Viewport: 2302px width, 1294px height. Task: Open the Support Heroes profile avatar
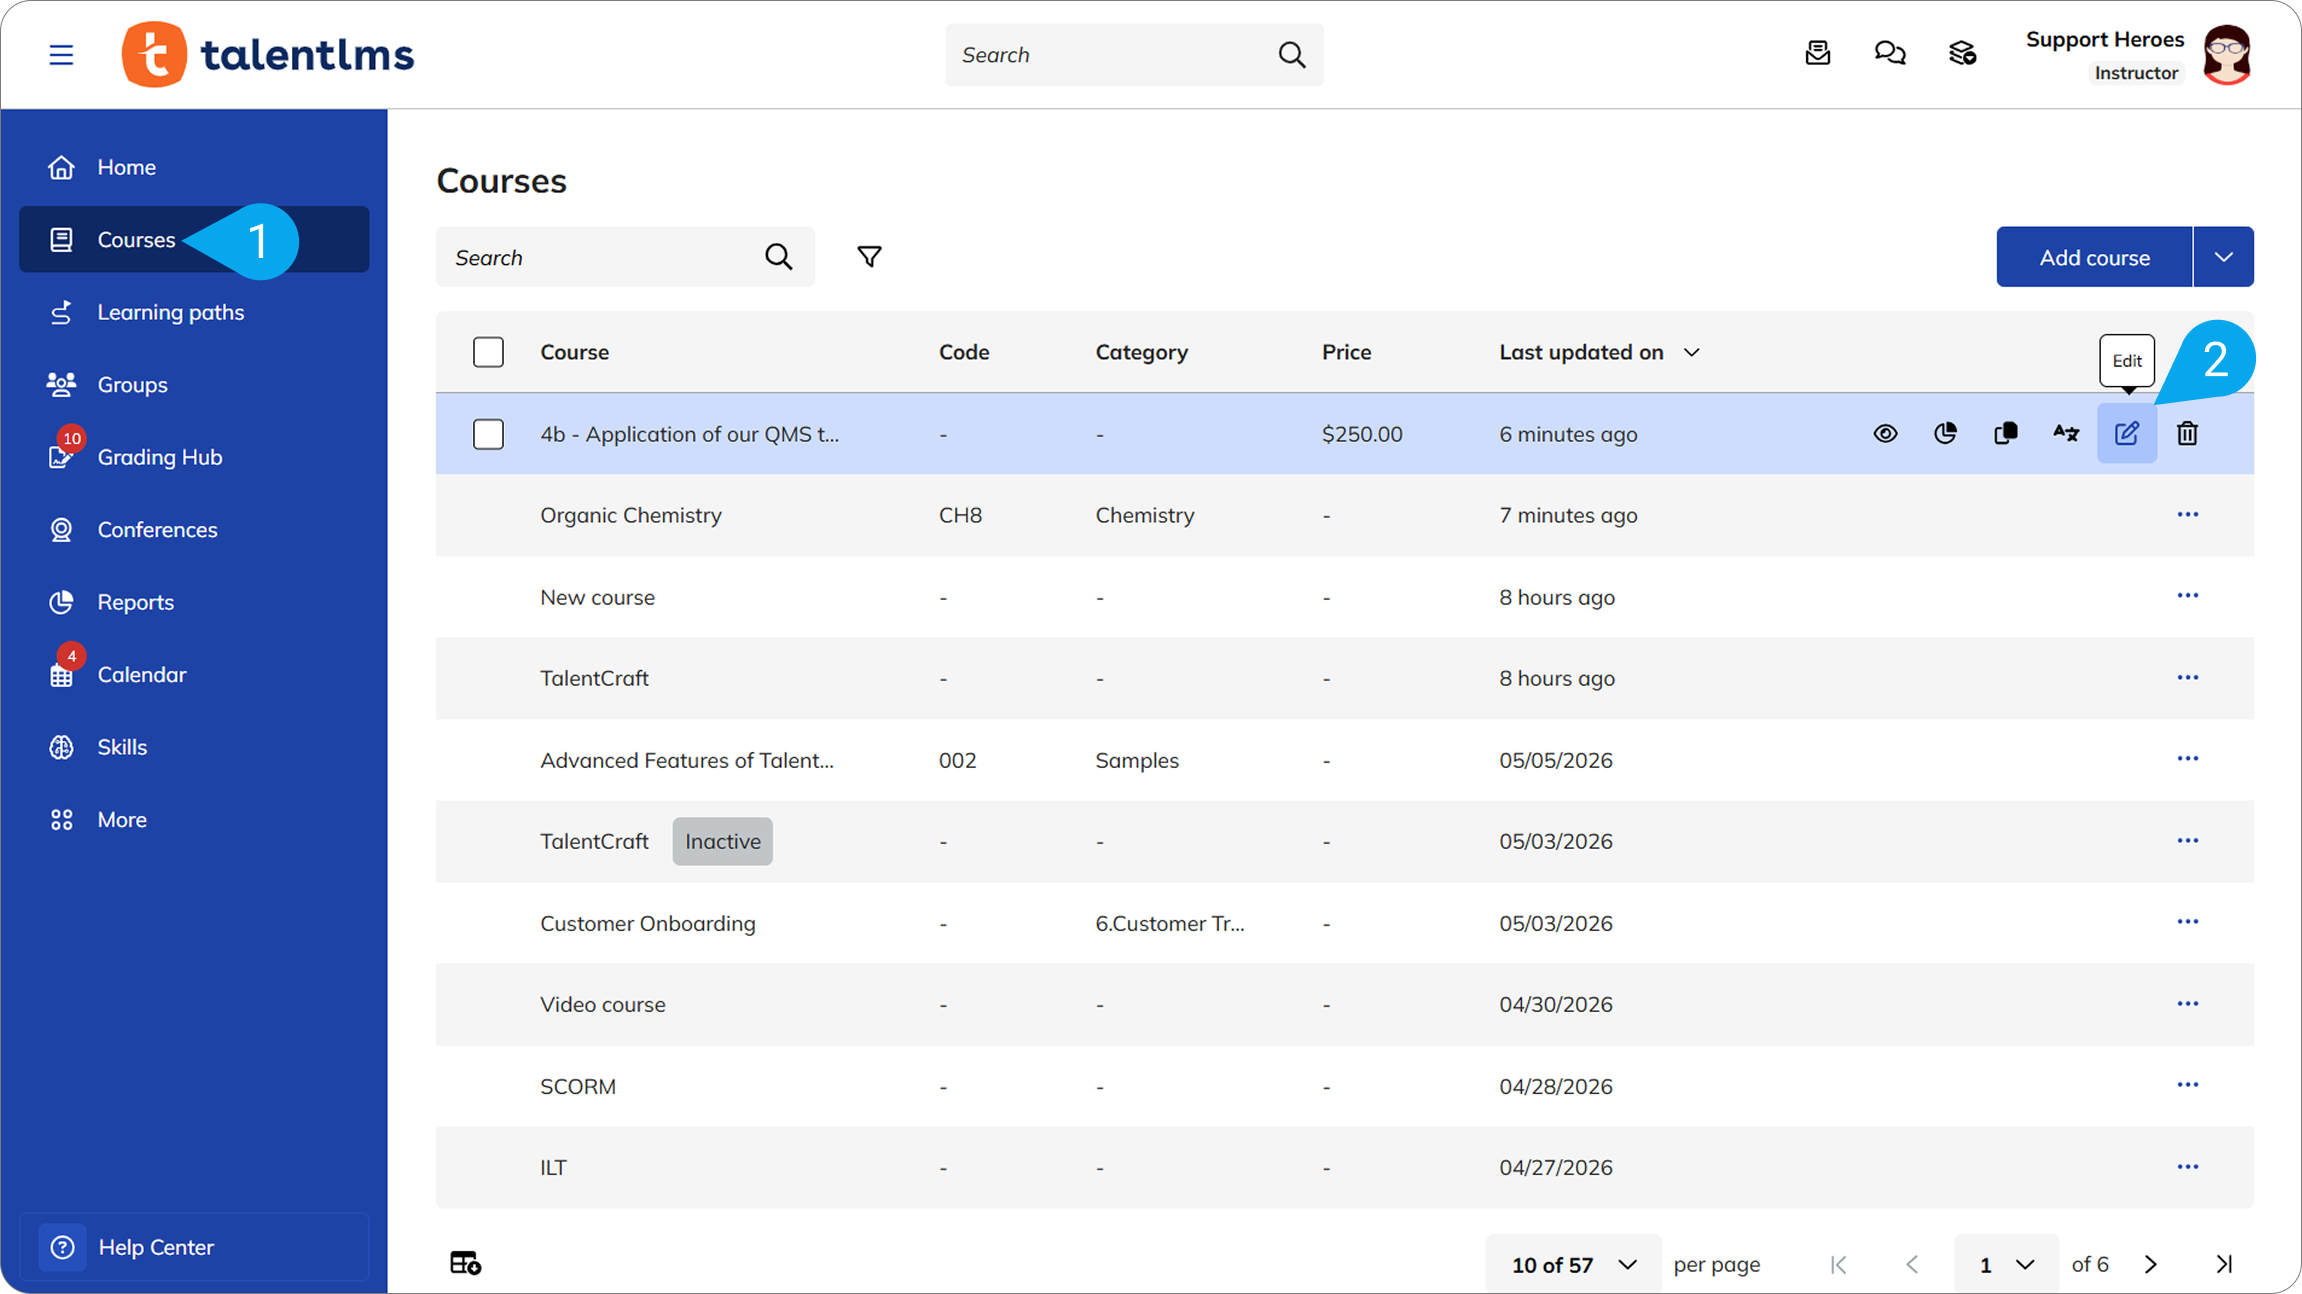2227,54
